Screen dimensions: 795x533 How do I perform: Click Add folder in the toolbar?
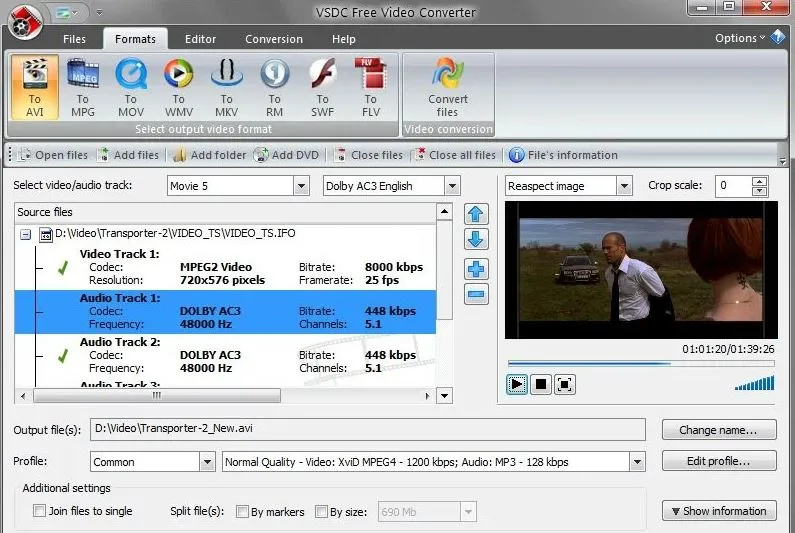coord(209,155)
